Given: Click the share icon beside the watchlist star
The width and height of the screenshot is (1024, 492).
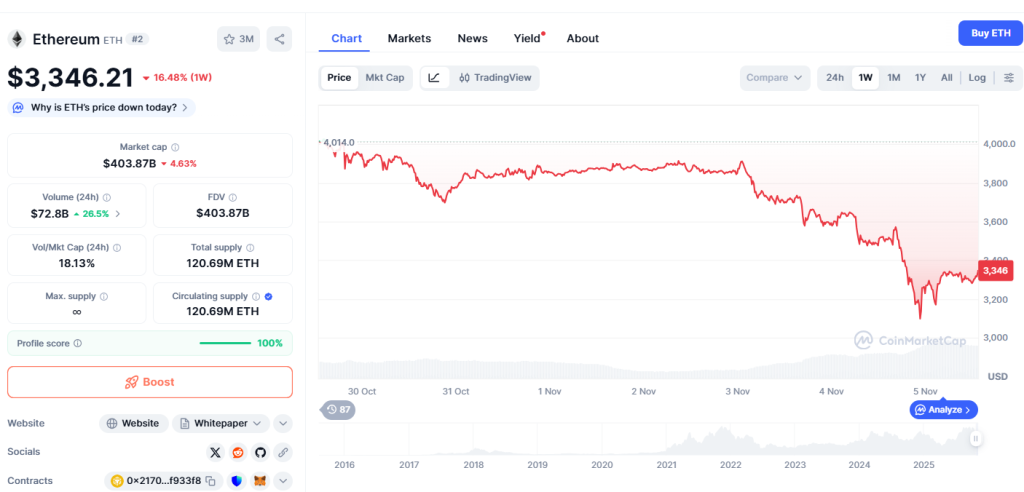Looking at the screenshot, I should point(279,39).
